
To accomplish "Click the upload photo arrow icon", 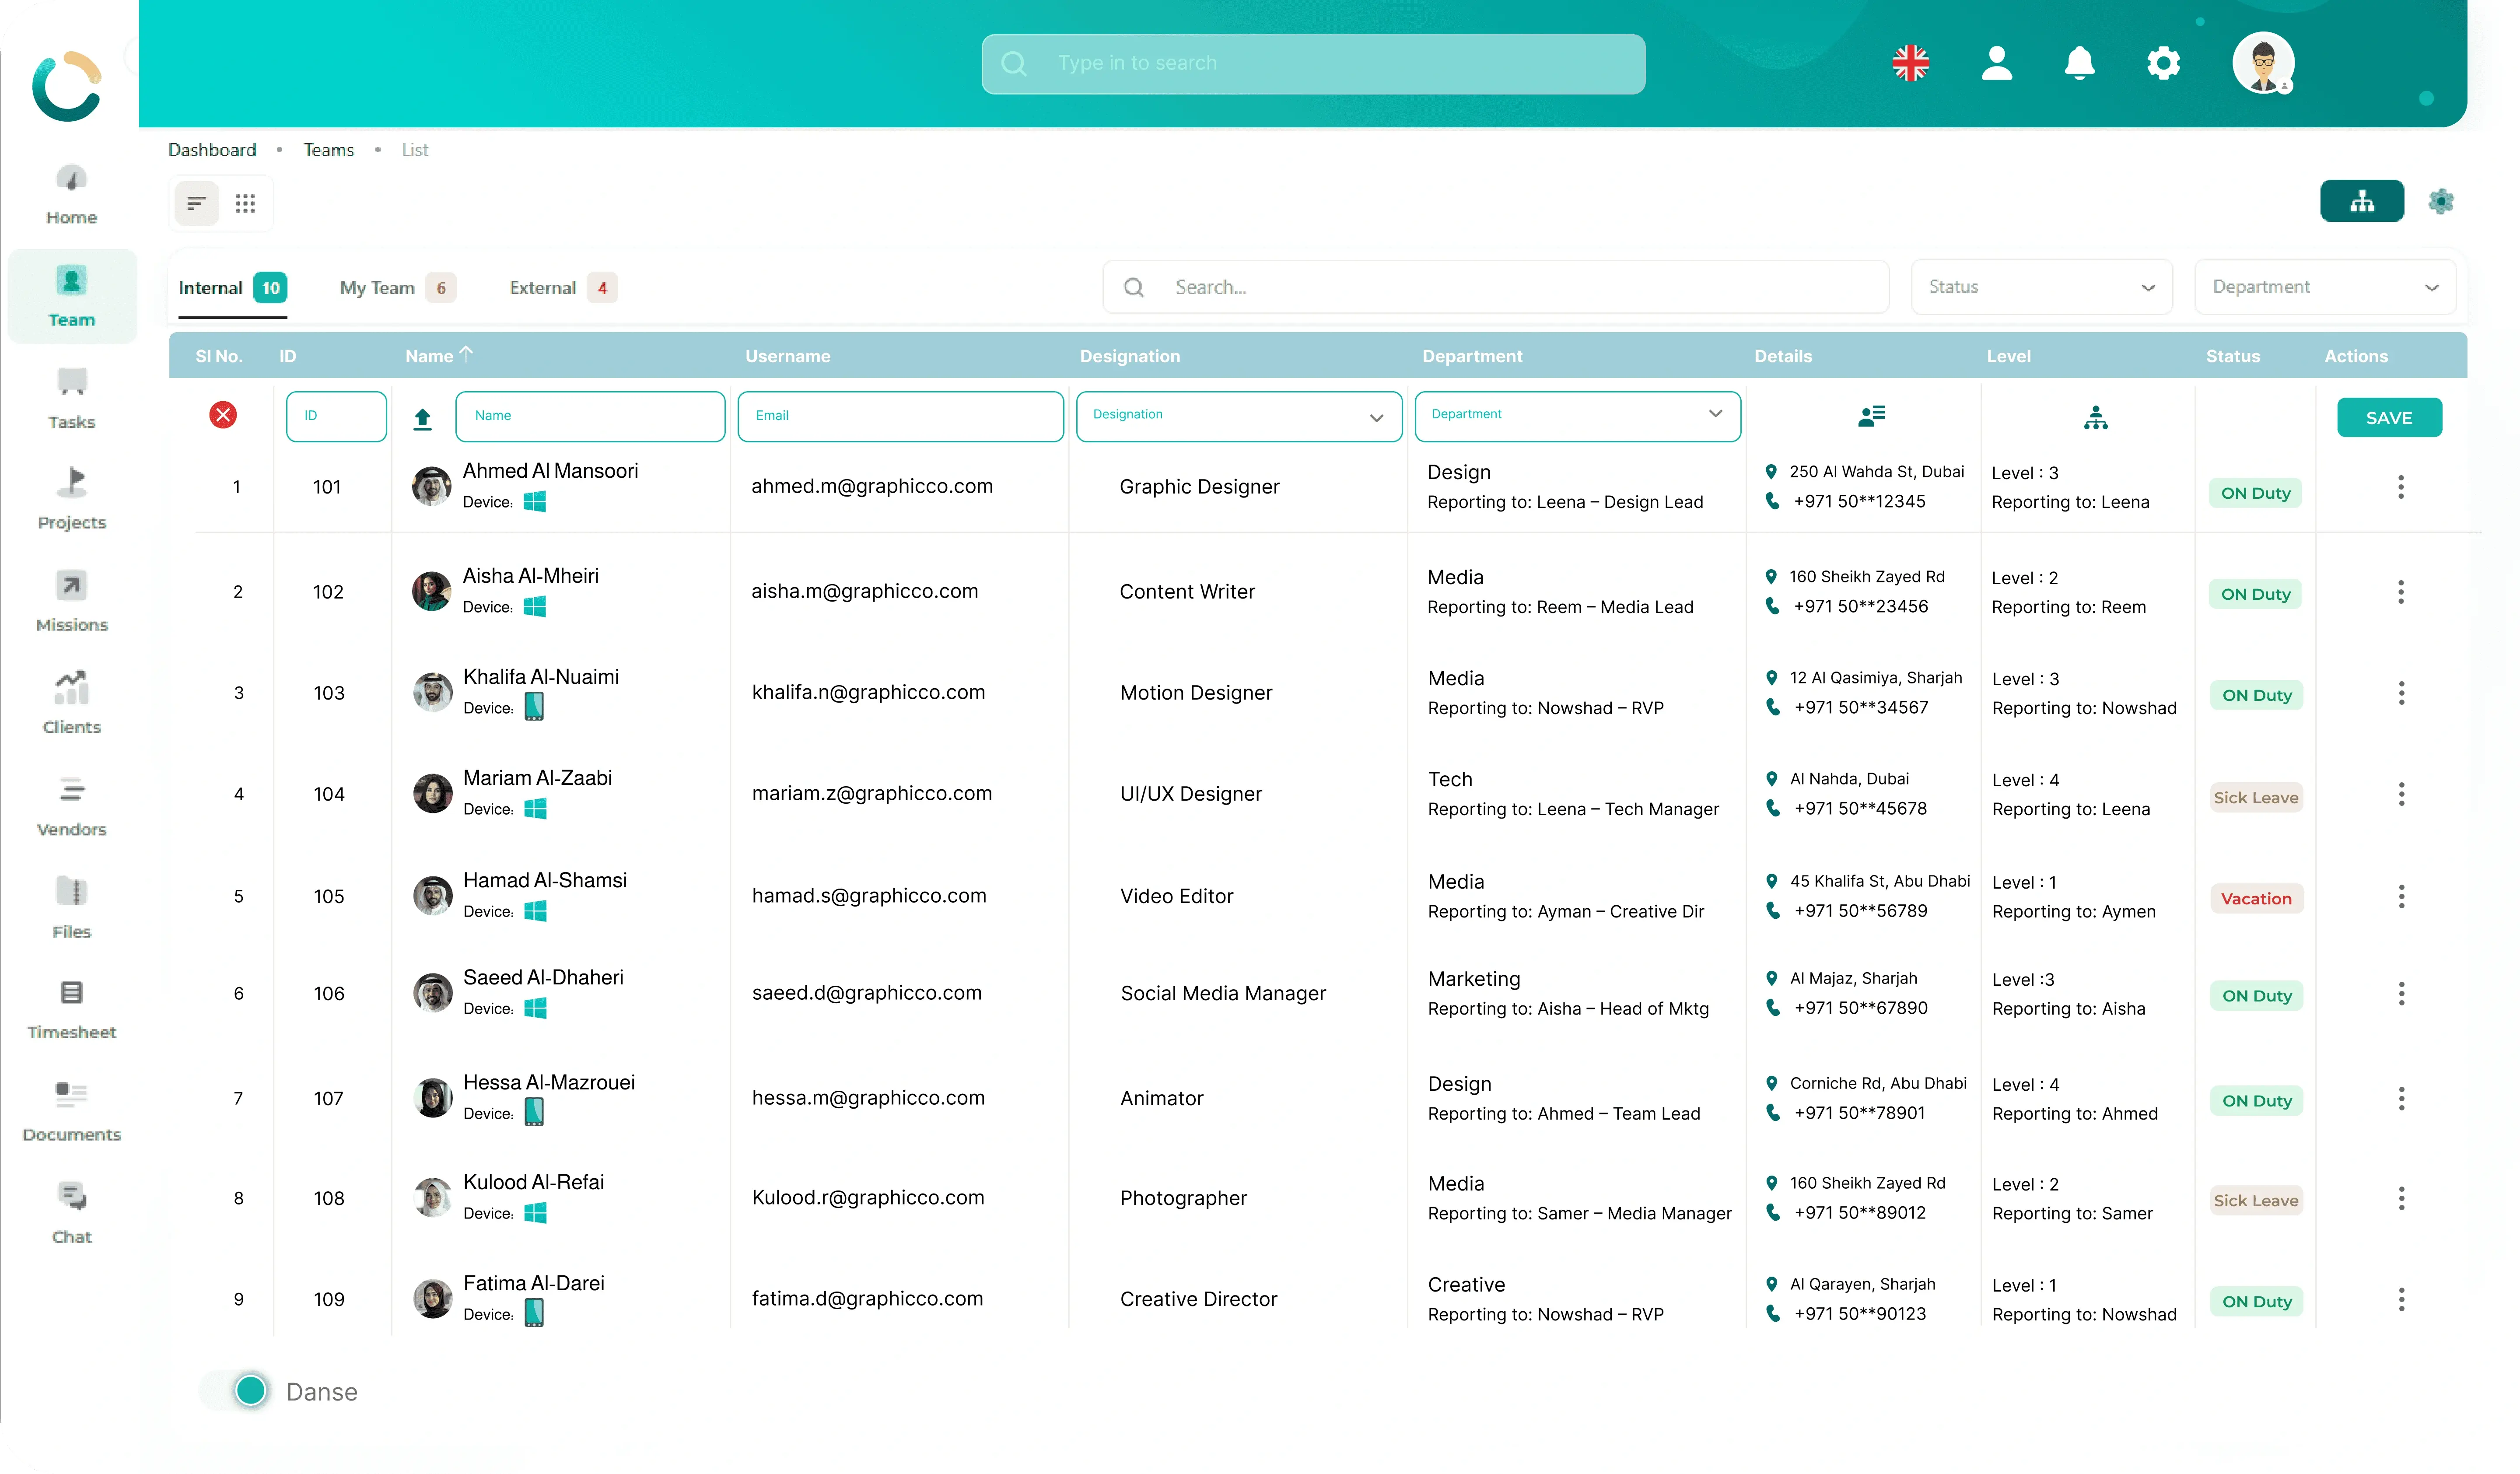I will point(422,418).
